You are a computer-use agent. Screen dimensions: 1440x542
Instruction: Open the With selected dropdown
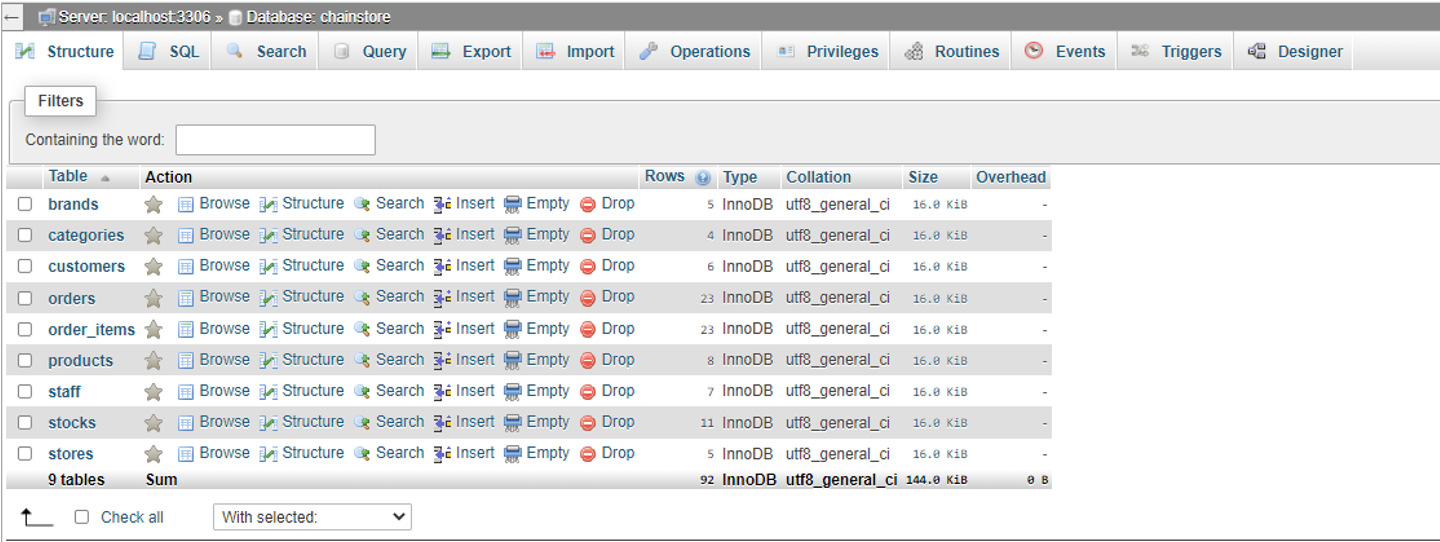(312, 517)
